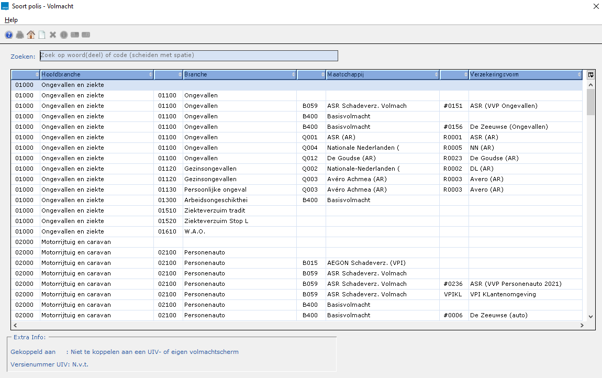Click the Nationale Nederlanden ( cell with Q004

(382, 148)
